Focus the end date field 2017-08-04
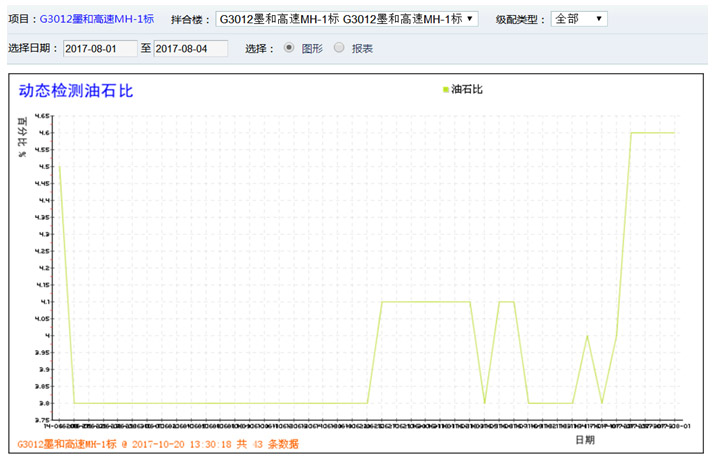Screen dimensions: 714x467 190,48
